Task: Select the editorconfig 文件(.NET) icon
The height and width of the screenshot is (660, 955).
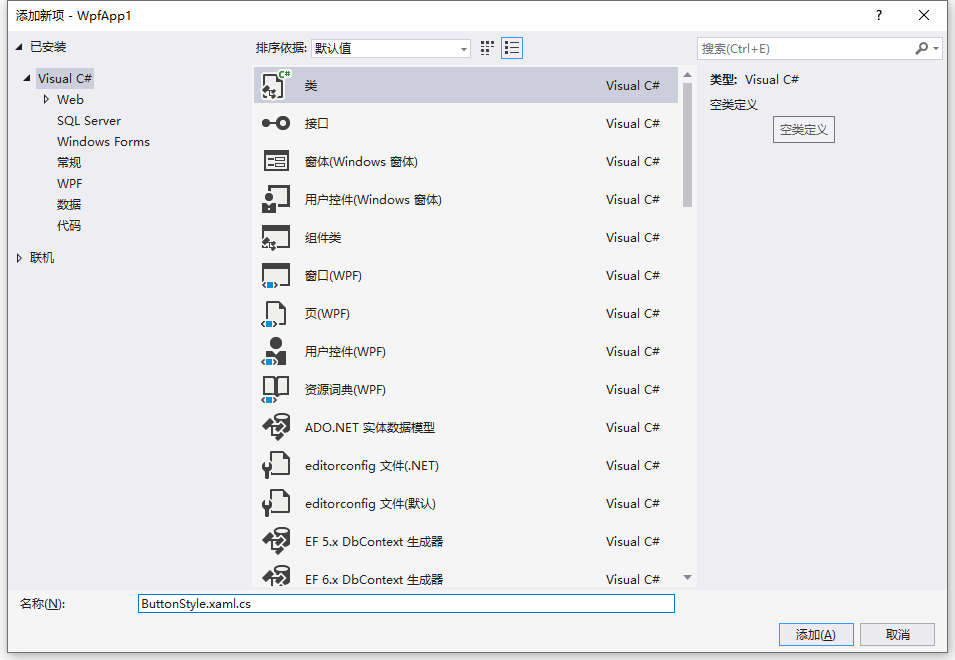Action: 276,466
